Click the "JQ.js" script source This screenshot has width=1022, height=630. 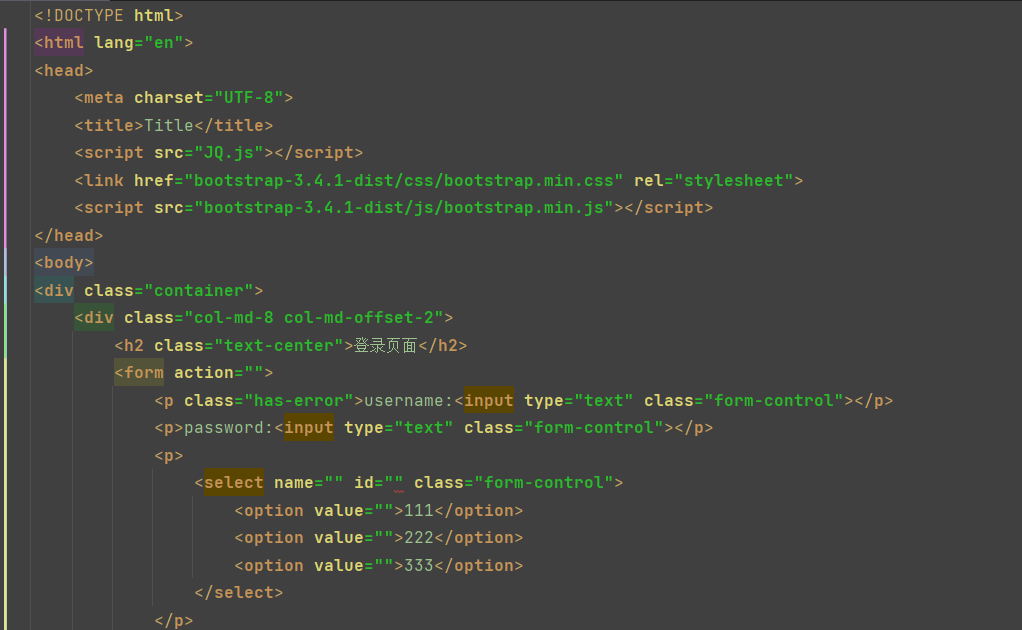click(x=229, y=152)
